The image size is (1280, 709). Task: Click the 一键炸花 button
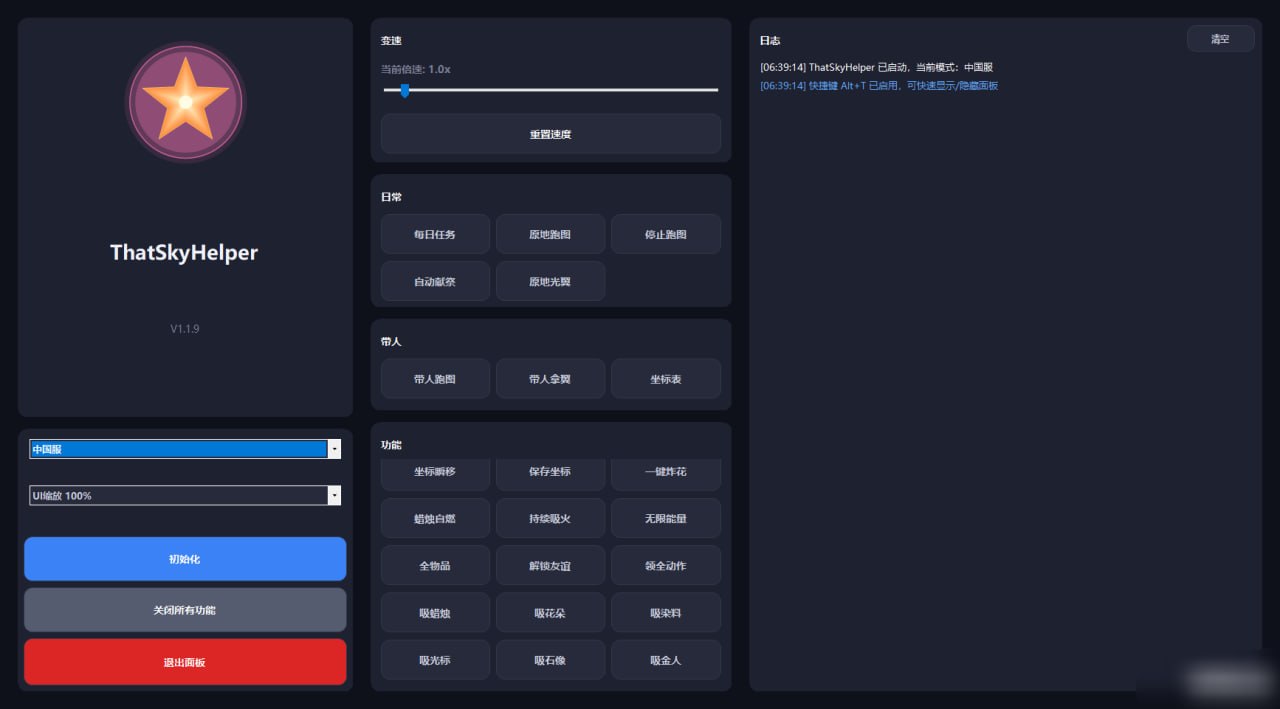click(666, 474)
